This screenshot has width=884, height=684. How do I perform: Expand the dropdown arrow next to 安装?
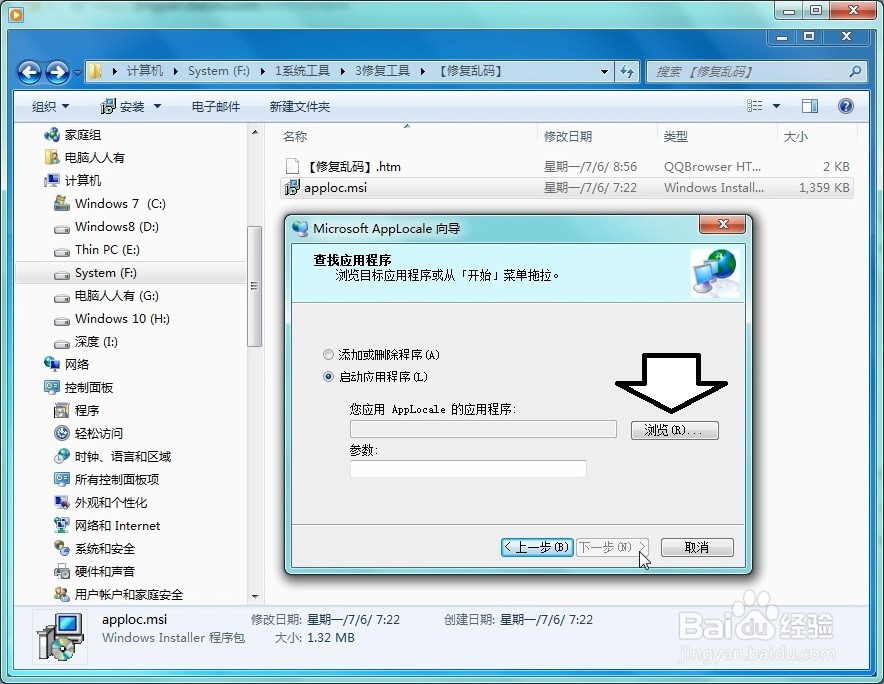pyautogui.click(x=157, y=106)
